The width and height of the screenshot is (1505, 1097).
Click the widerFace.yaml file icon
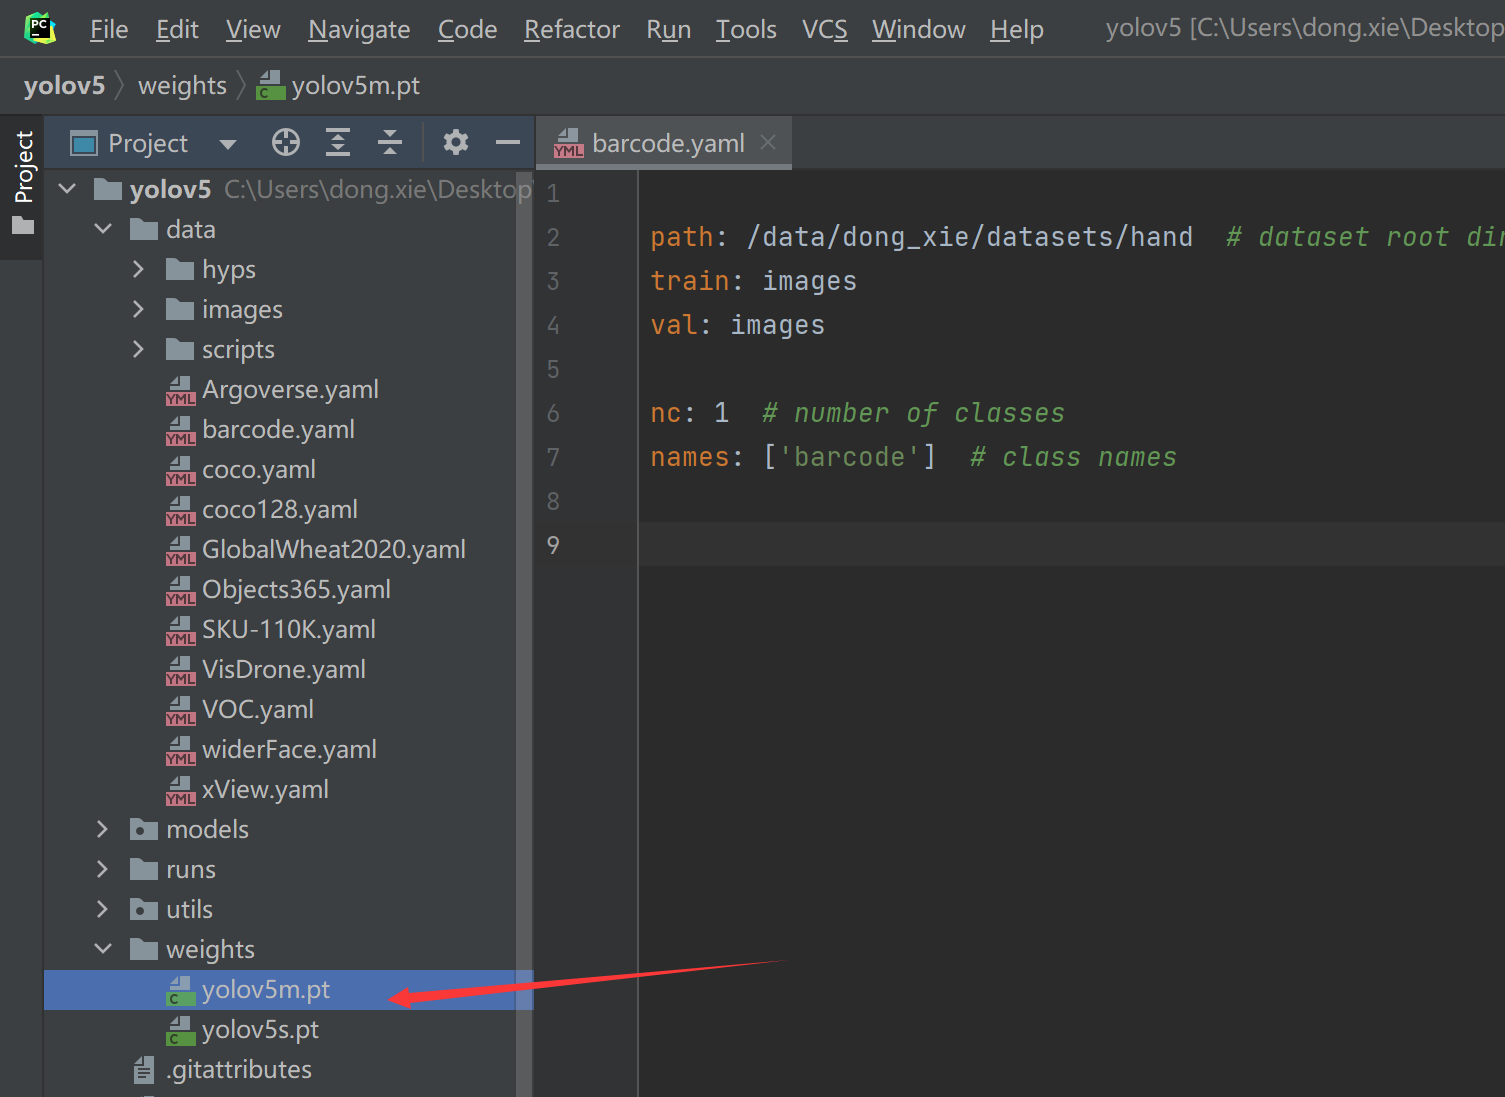(180, 750)
